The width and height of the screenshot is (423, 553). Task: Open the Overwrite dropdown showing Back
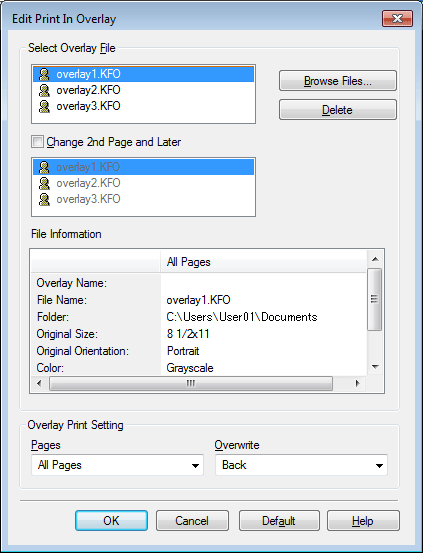pyautogui.click(x=301, y=465)
